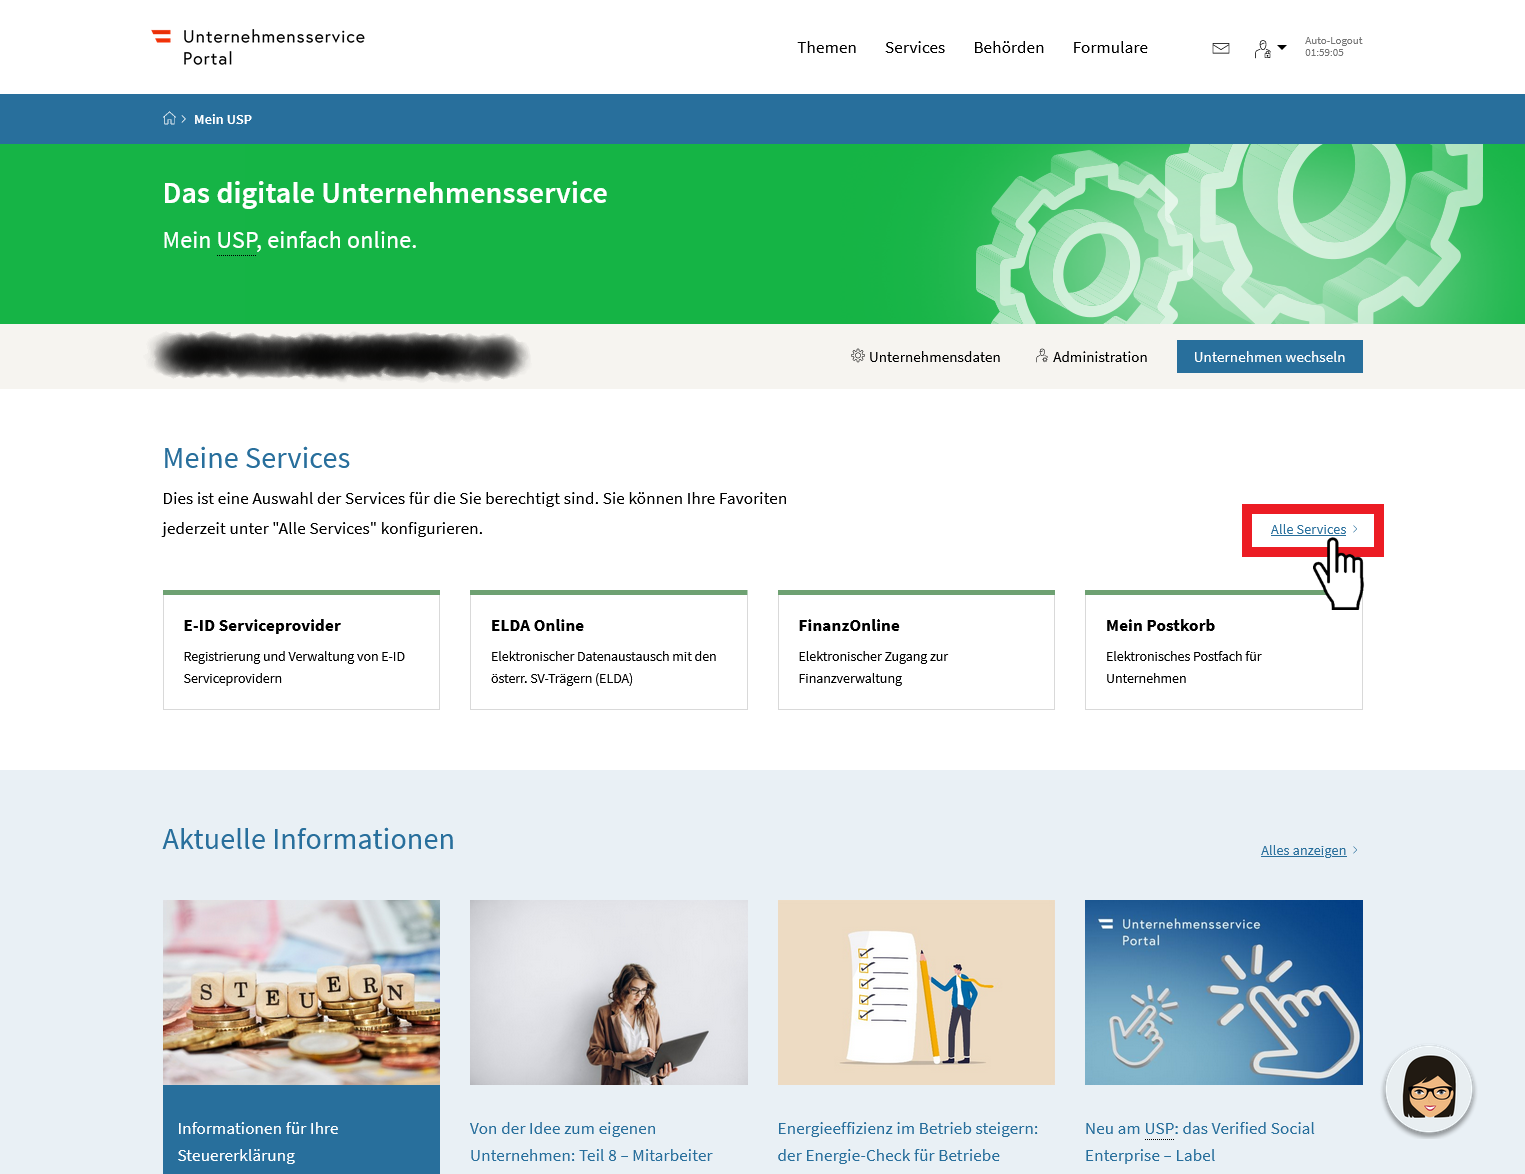Open the user account dropdown in the header
Image resolution: width=1525 pixels, height=1174 pixels.
(1270, 48)
